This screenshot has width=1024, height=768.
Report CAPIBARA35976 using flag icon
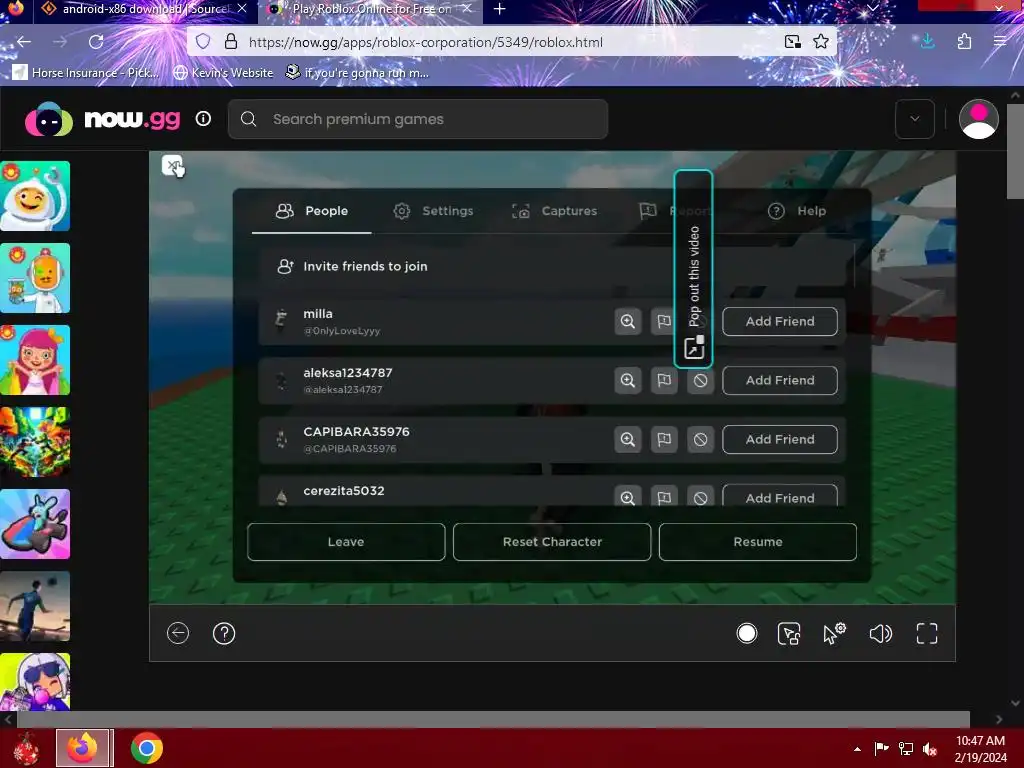pyautogui.click(x=664, y=440)
